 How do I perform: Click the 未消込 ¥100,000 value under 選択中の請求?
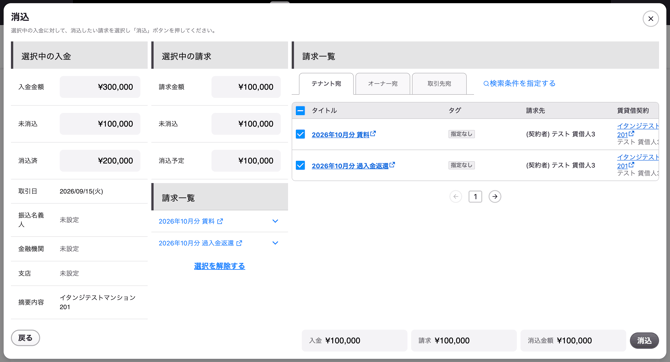[246, 124]
